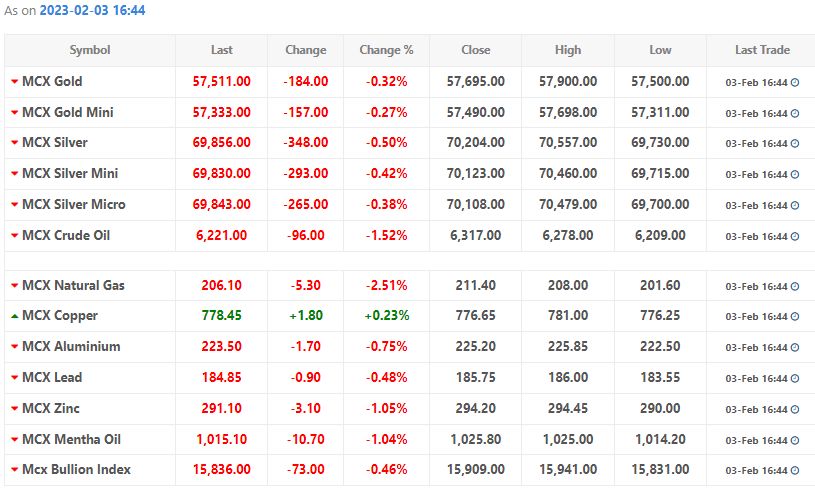Screen dimensions: 815x490
Task: Open the MCX Aluminium symbol link
Action: [71, 346]
